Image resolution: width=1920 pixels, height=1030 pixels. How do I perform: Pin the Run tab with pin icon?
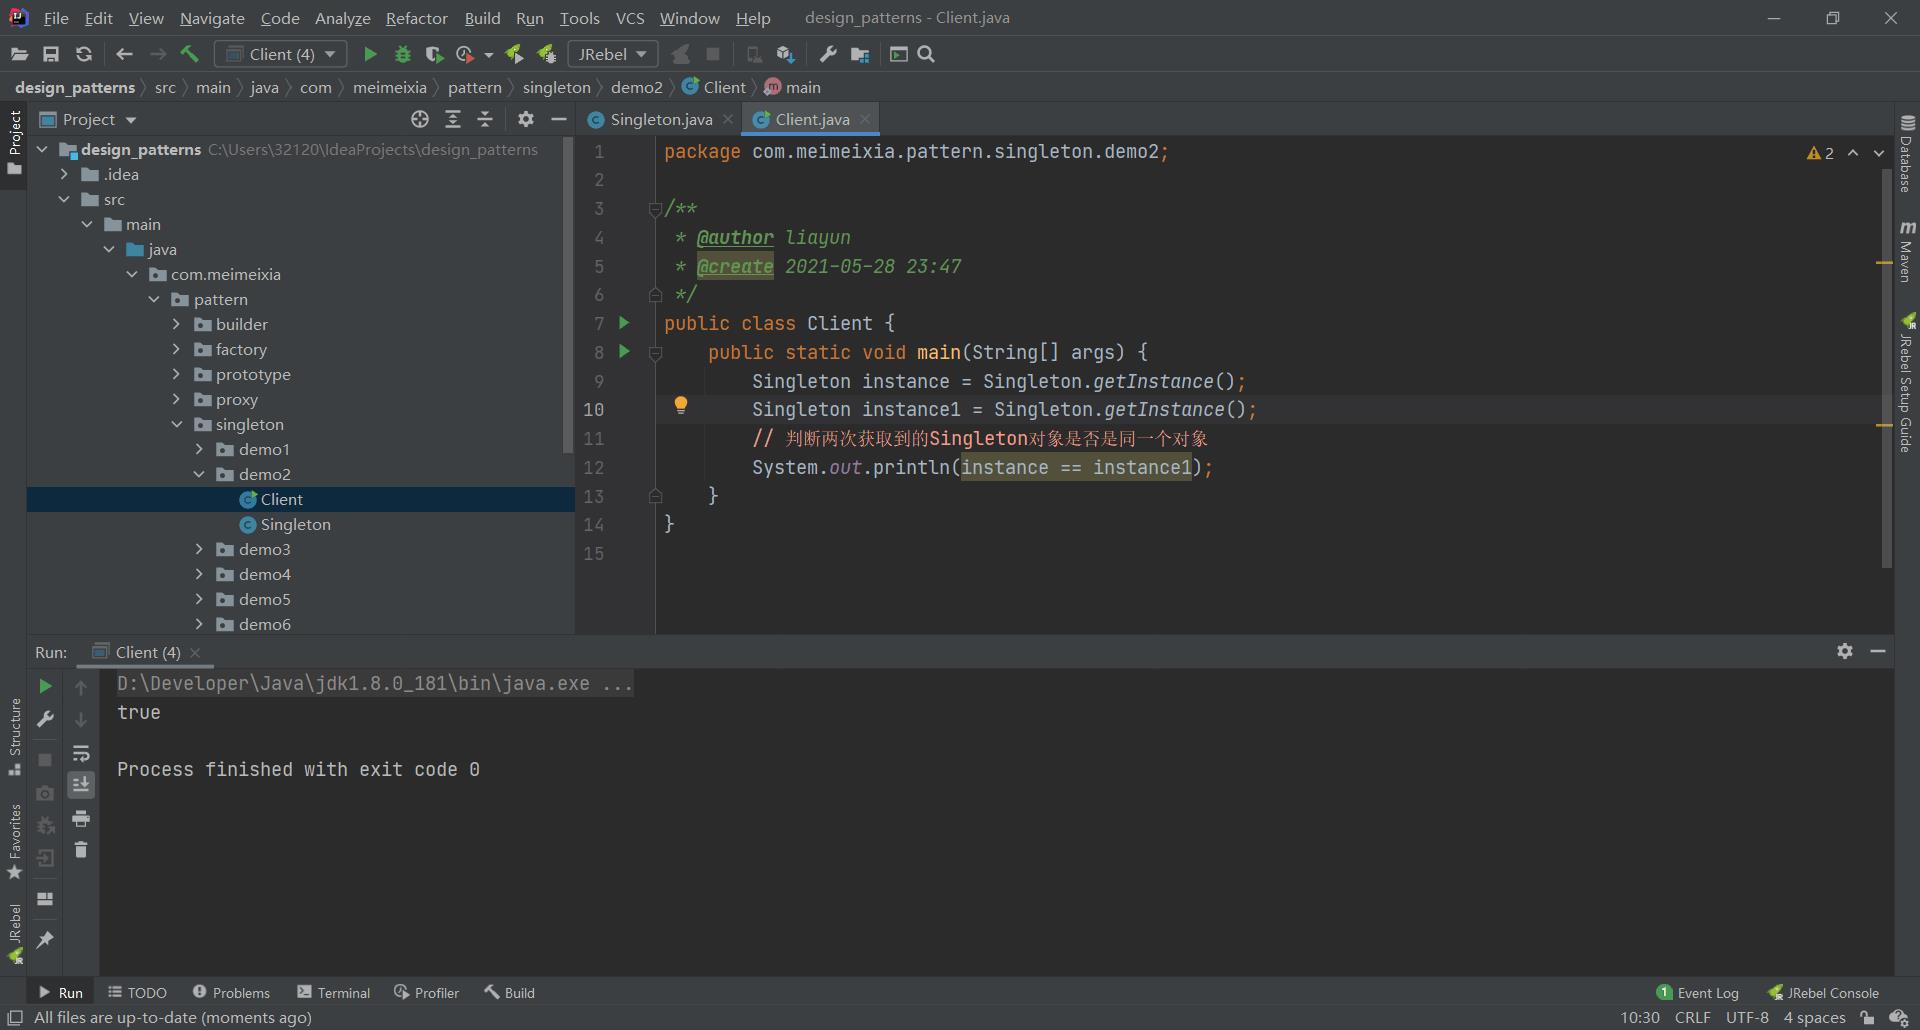(45, 939)
